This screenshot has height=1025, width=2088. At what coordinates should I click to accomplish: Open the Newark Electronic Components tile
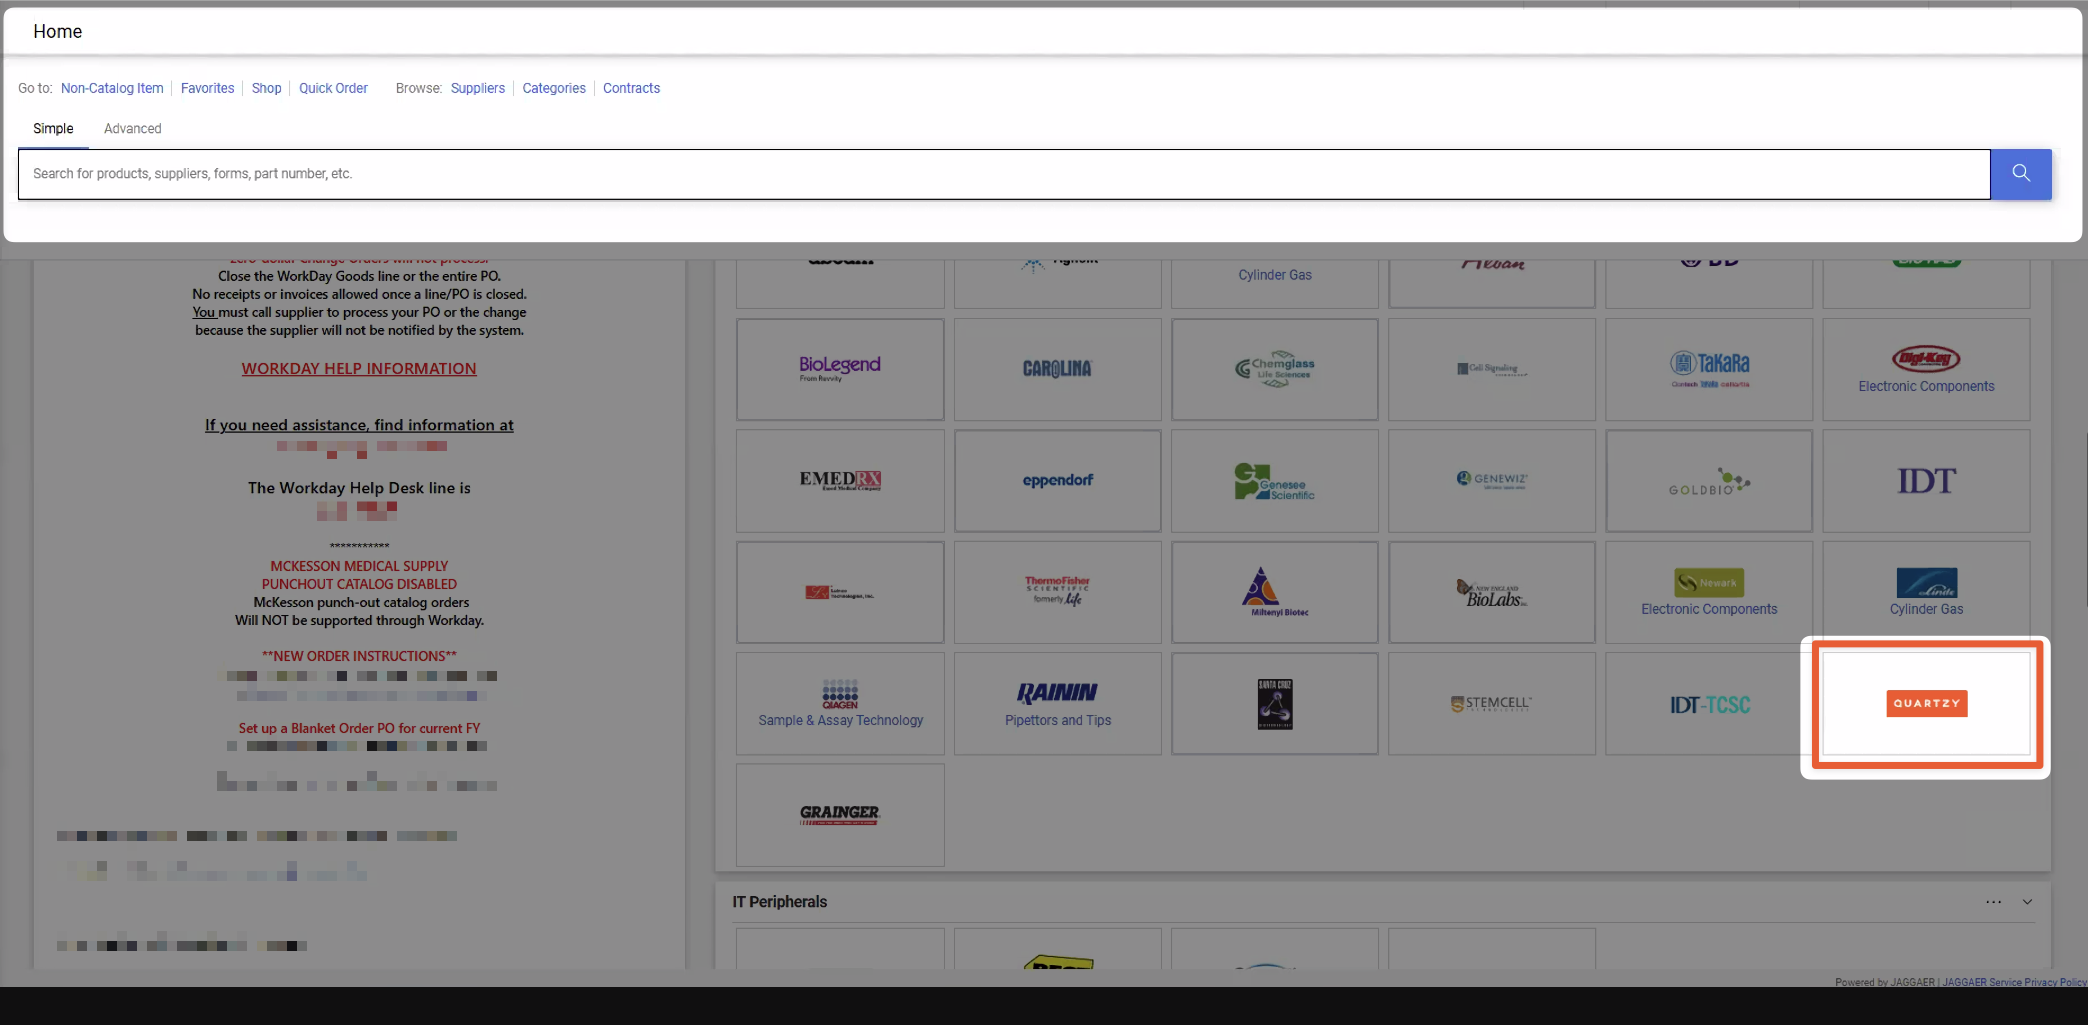pyautogui.click(x=1709, y=592)
